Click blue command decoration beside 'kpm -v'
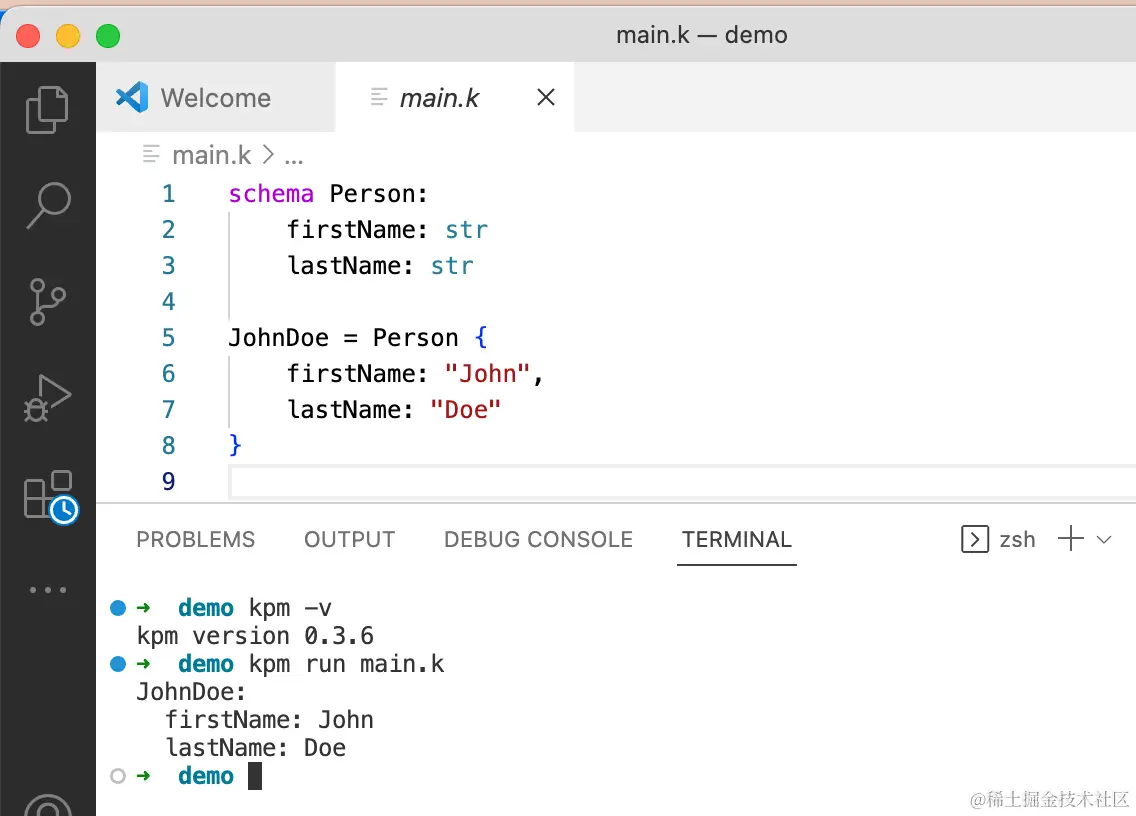1136x816 pixels. coord(118,607)
